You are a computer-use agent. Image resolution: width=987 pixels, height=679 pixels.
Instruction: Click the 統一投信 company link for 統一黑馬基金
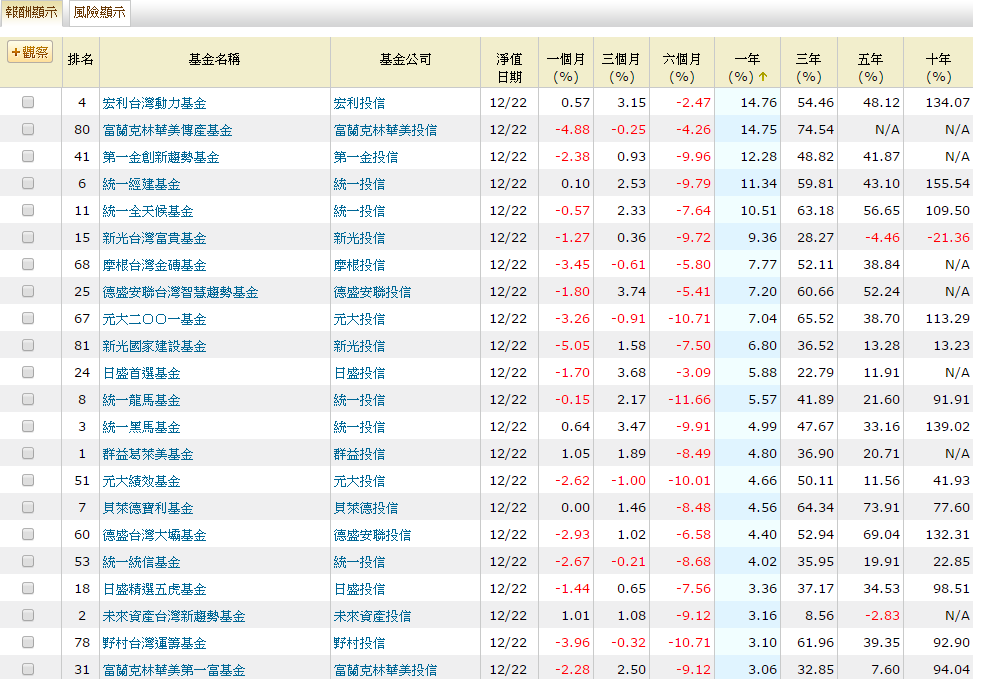coord(359,427)
